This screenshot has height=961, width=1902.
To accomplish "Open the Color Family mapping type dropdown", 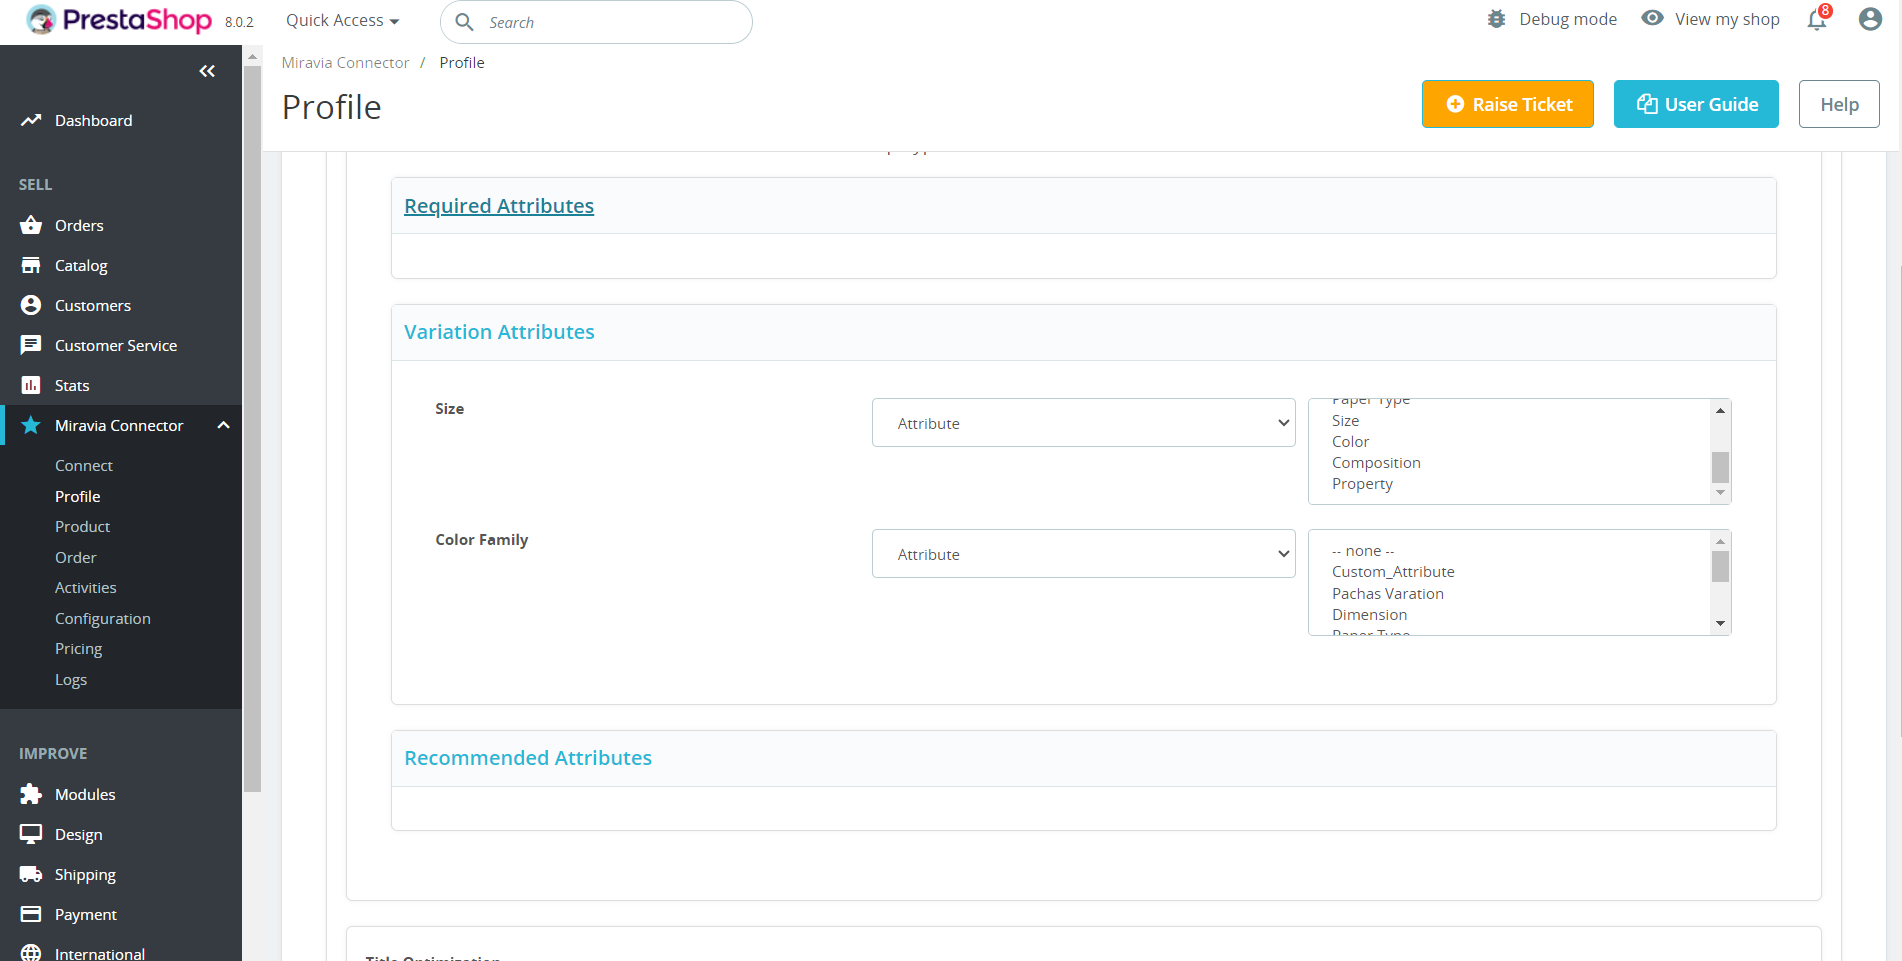I will [x=1084, y=554].
